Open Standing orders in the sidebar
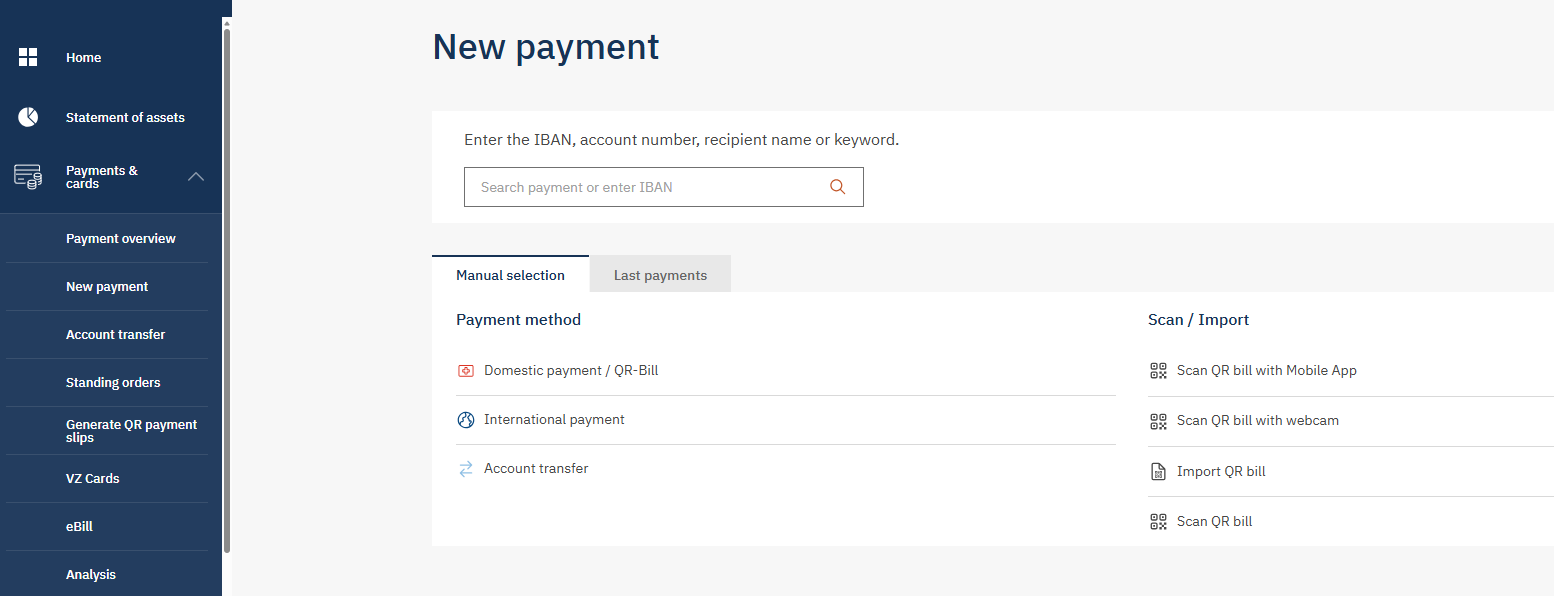Screen dimensions: 1554x596 [x=113, y=382]
